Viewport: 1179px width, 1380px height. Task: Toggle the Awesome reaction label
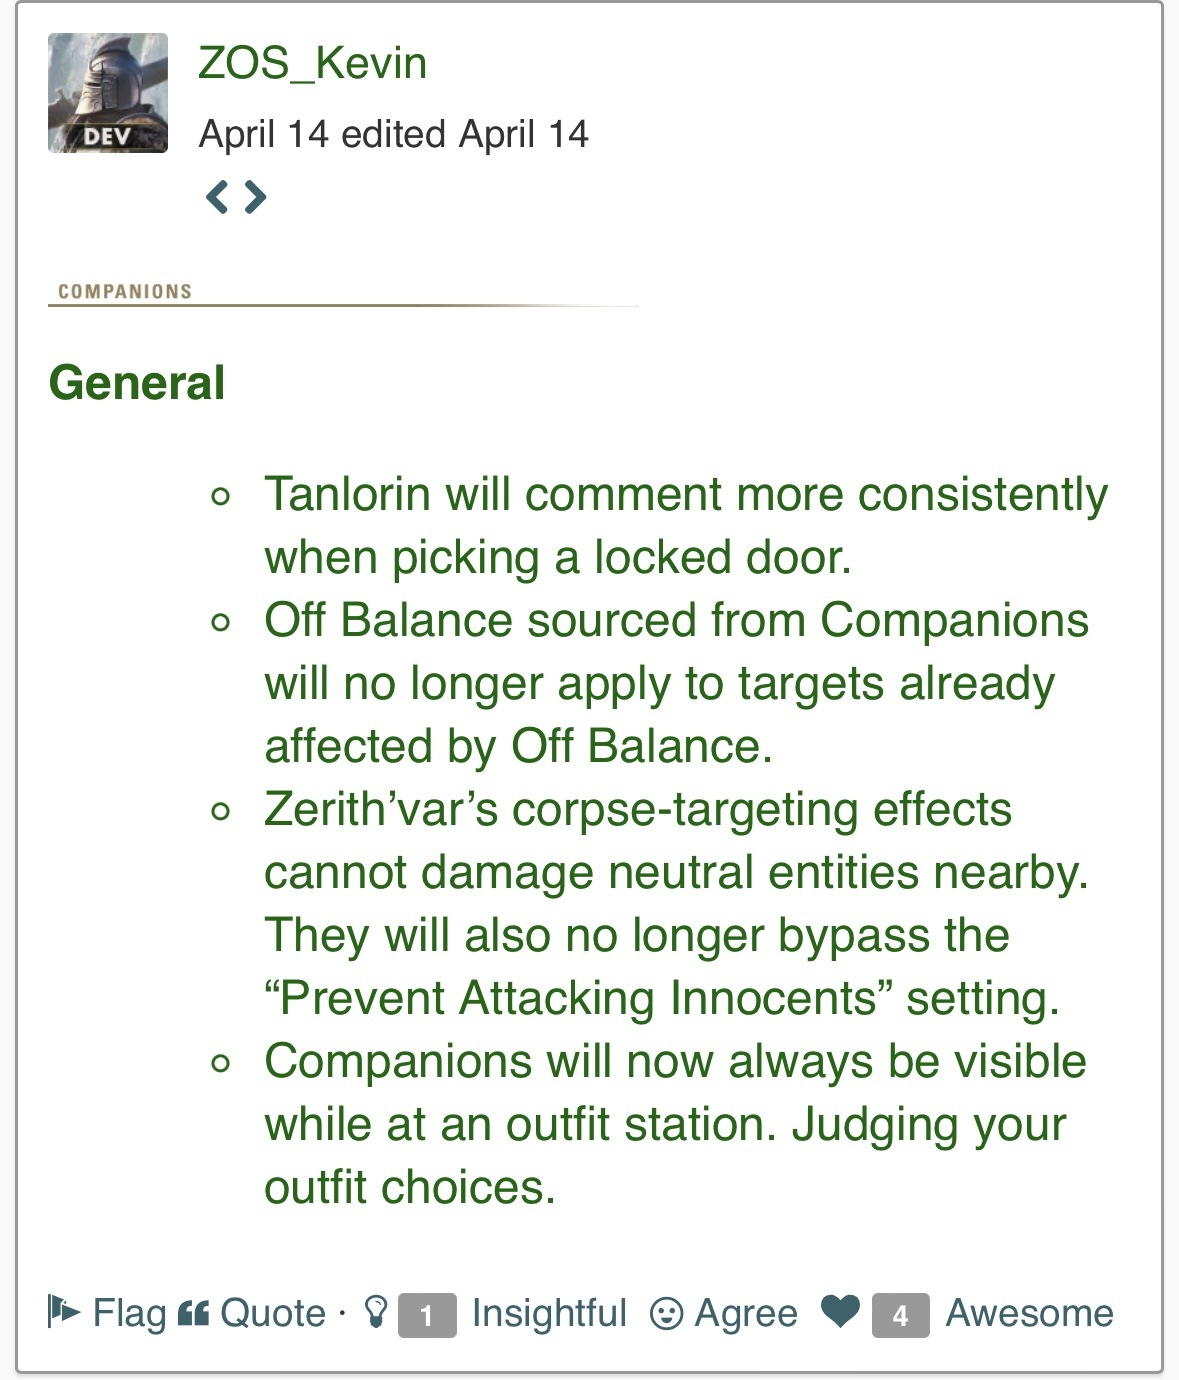click(x=1029, y=1313)
